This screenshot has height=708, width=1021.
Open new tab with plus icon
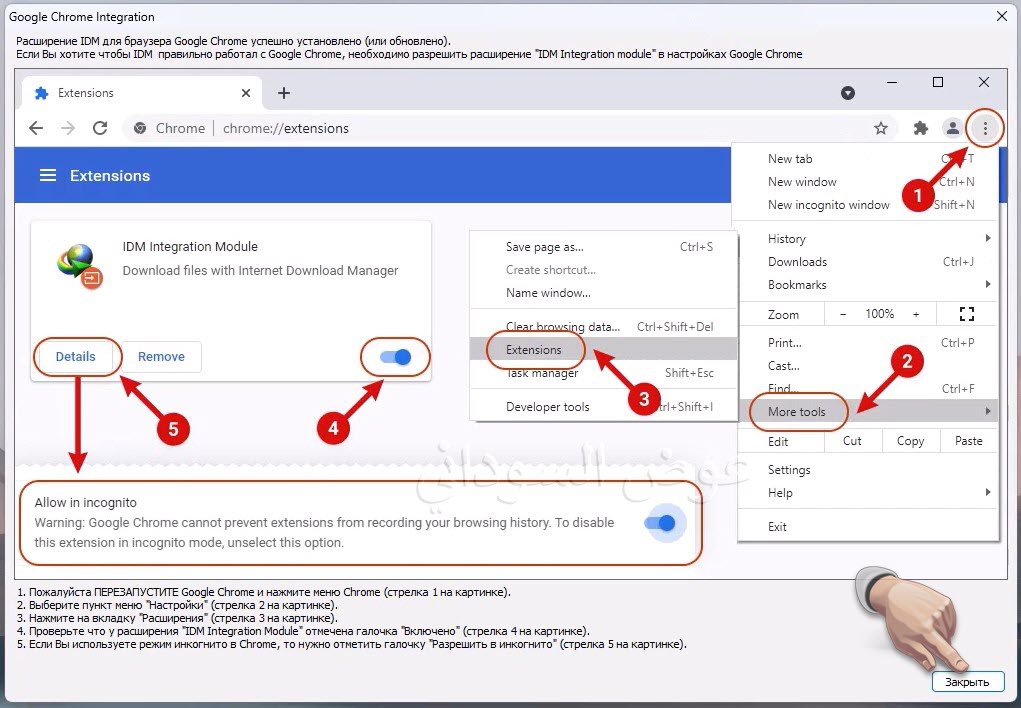[x=284, y=93]
